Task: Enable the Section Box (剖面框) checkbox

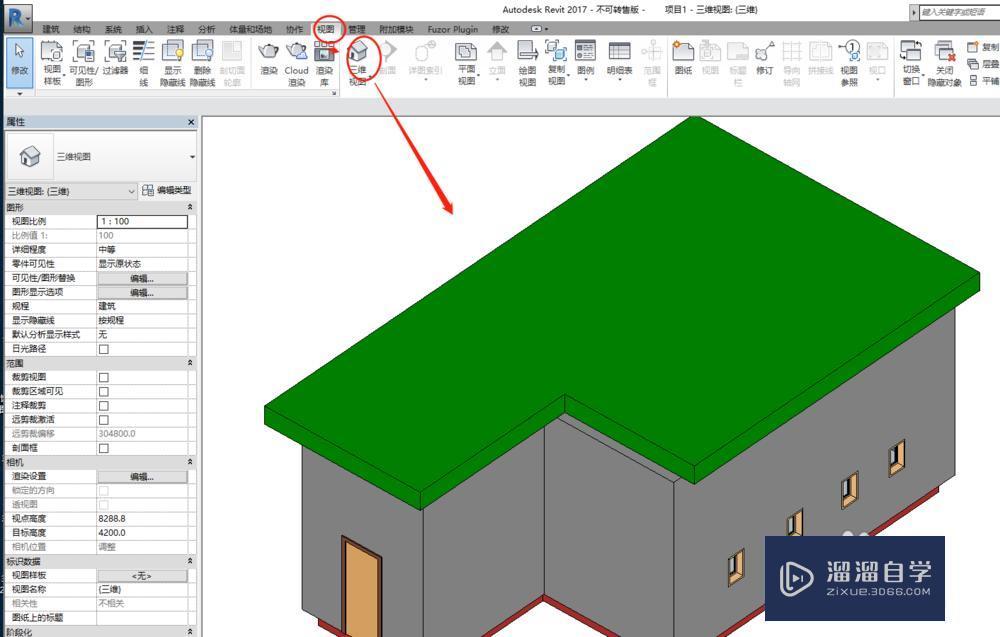Action: (103, 448)
